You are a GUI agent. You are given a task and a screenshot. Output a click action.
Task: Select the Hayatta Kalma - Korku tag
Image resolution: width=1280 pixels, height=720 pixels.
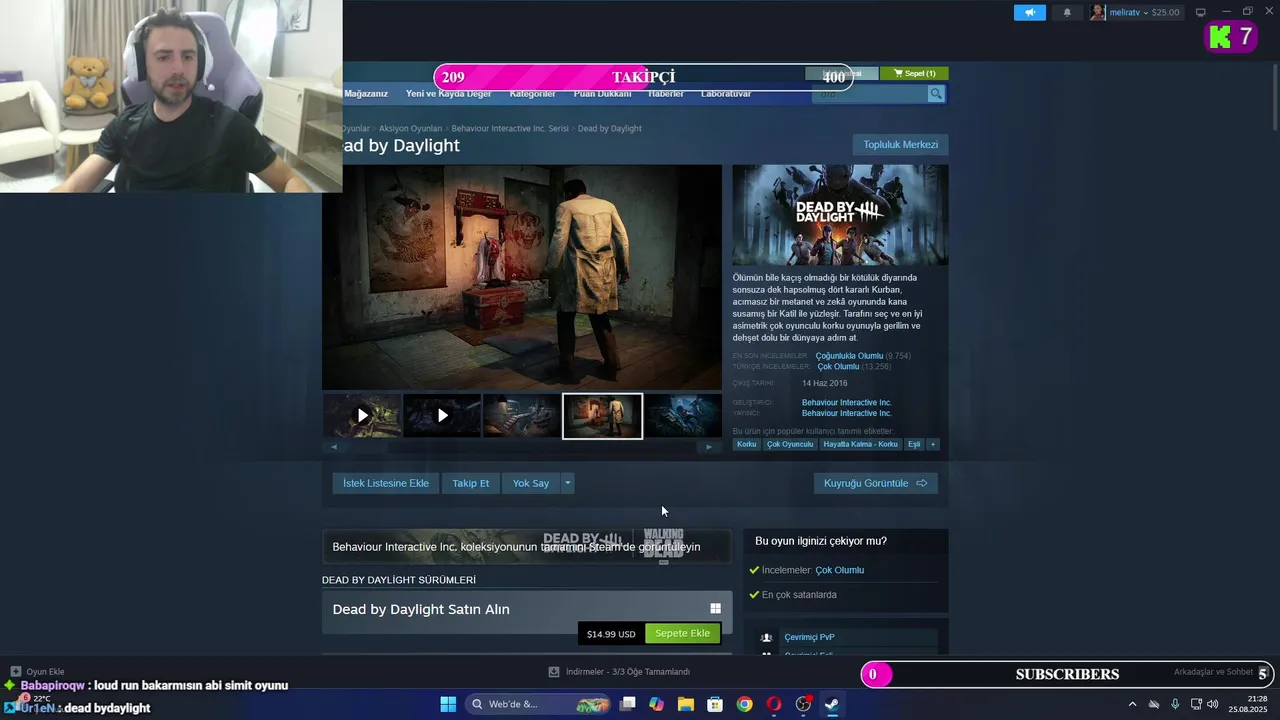tap(860, 444)
